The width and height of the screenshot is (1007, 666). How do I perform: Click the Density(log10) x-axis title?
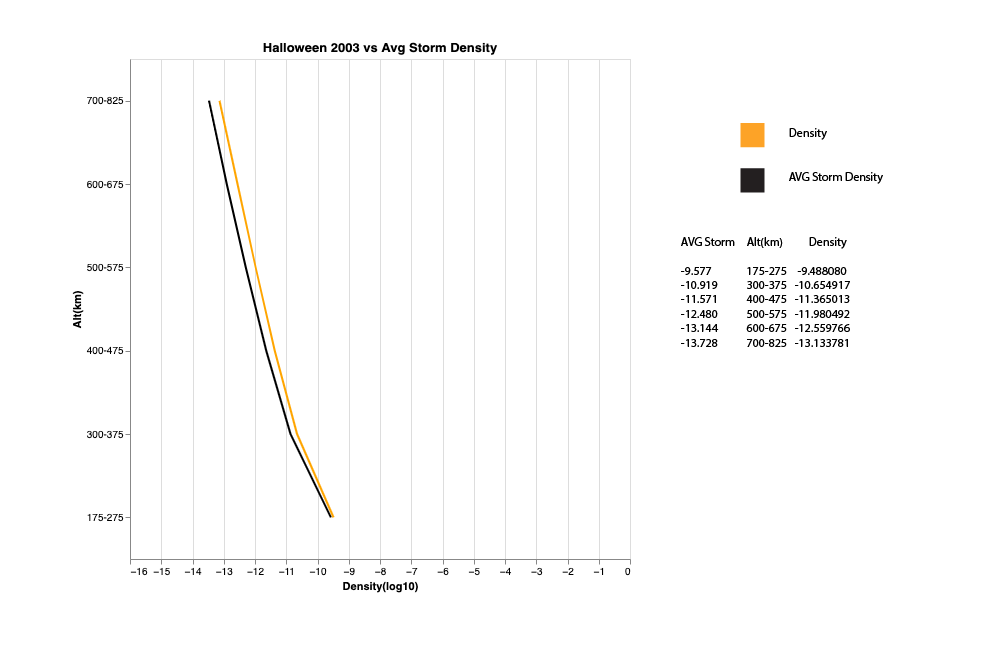coord(380,586)
